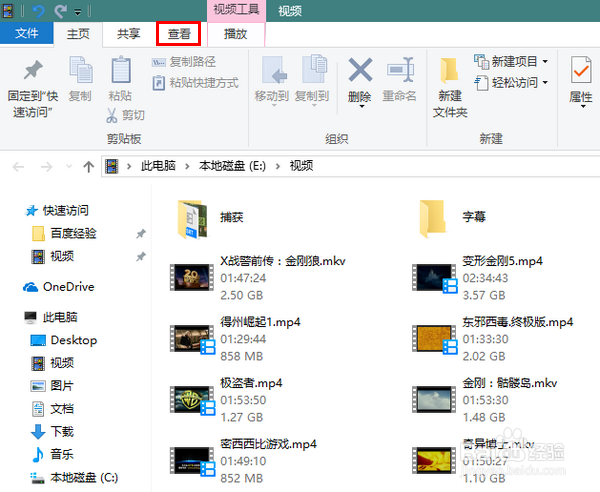
Task: Click the Copy (复制) icon in clipboard group
Action: (x=80, y=70)
